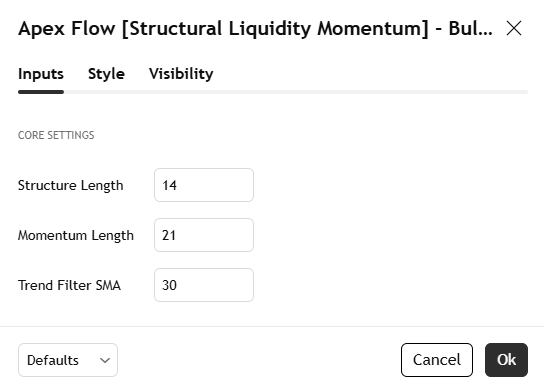
Task: Cancel the indicator settings changes
Action: coord(437,360)
